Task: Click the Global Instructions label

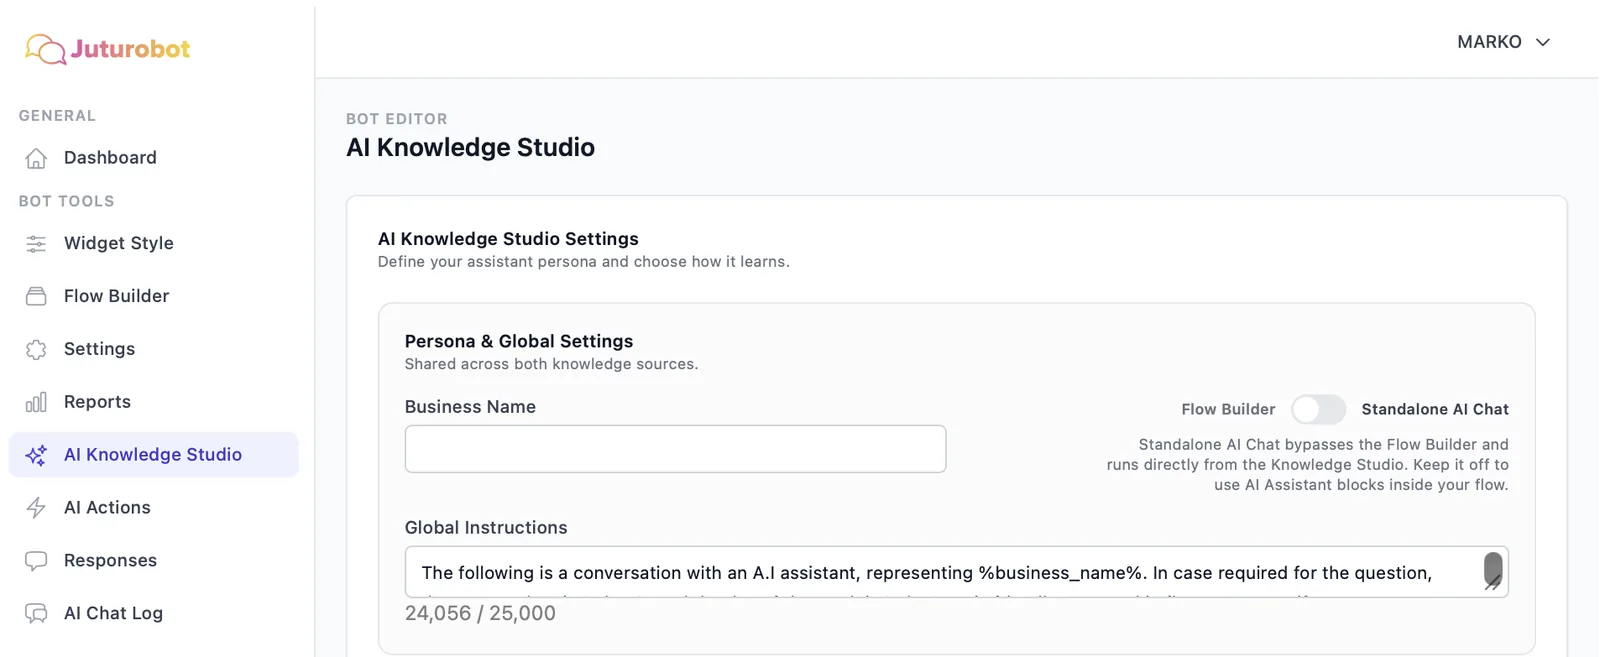Action: coord(486,528)
